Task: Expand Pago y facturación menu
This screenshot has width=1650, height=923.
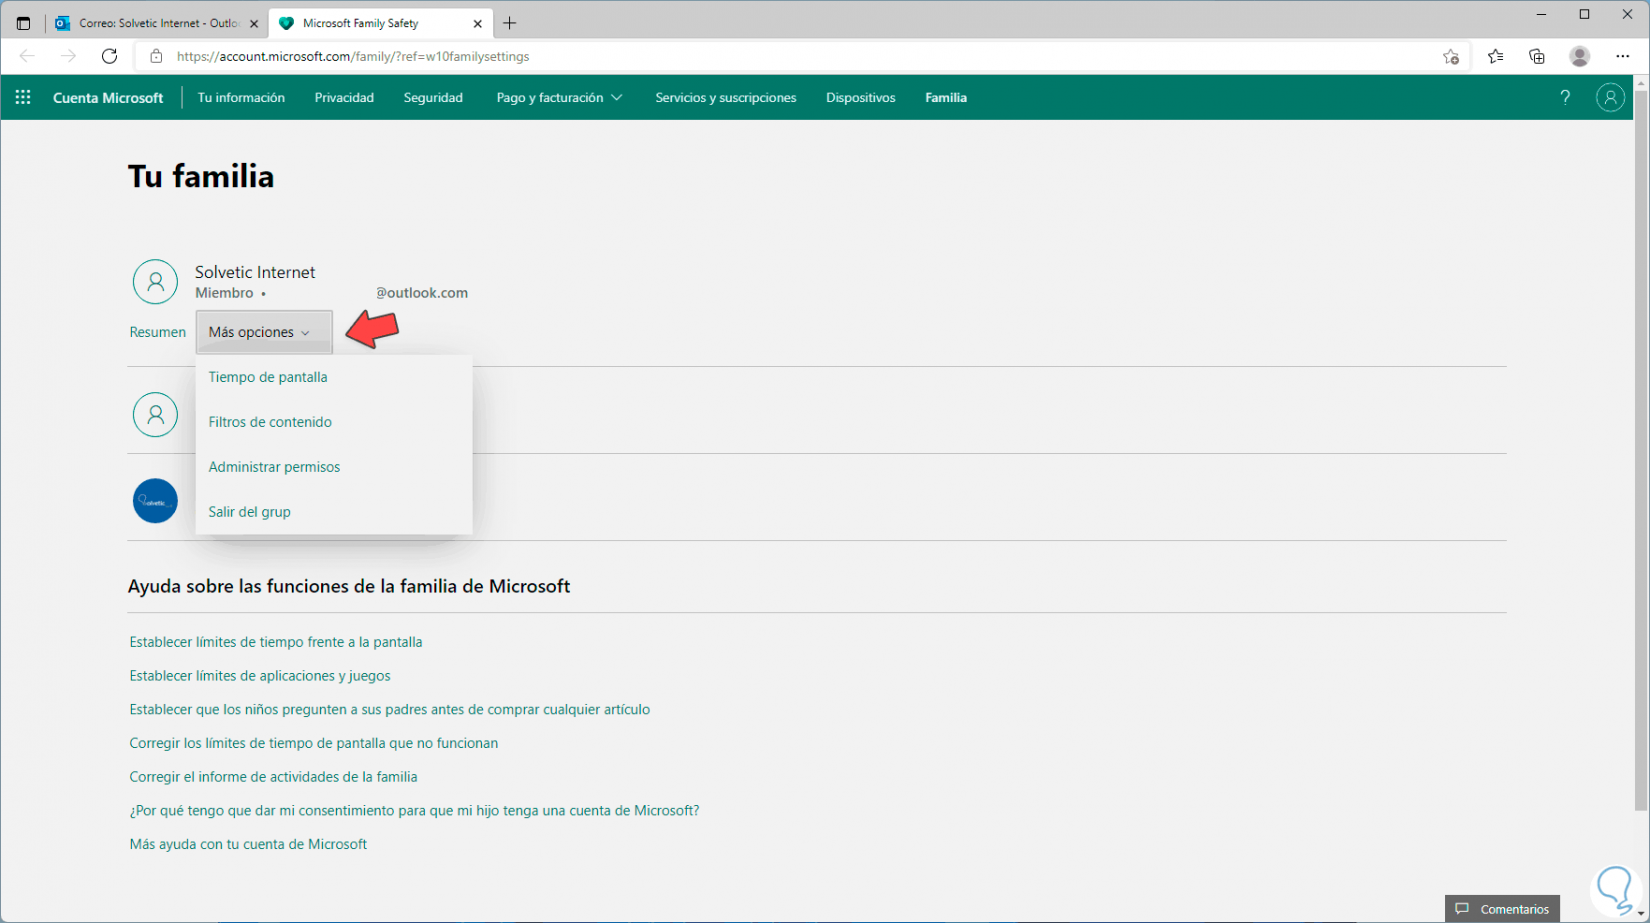Action: click(559, 97)
